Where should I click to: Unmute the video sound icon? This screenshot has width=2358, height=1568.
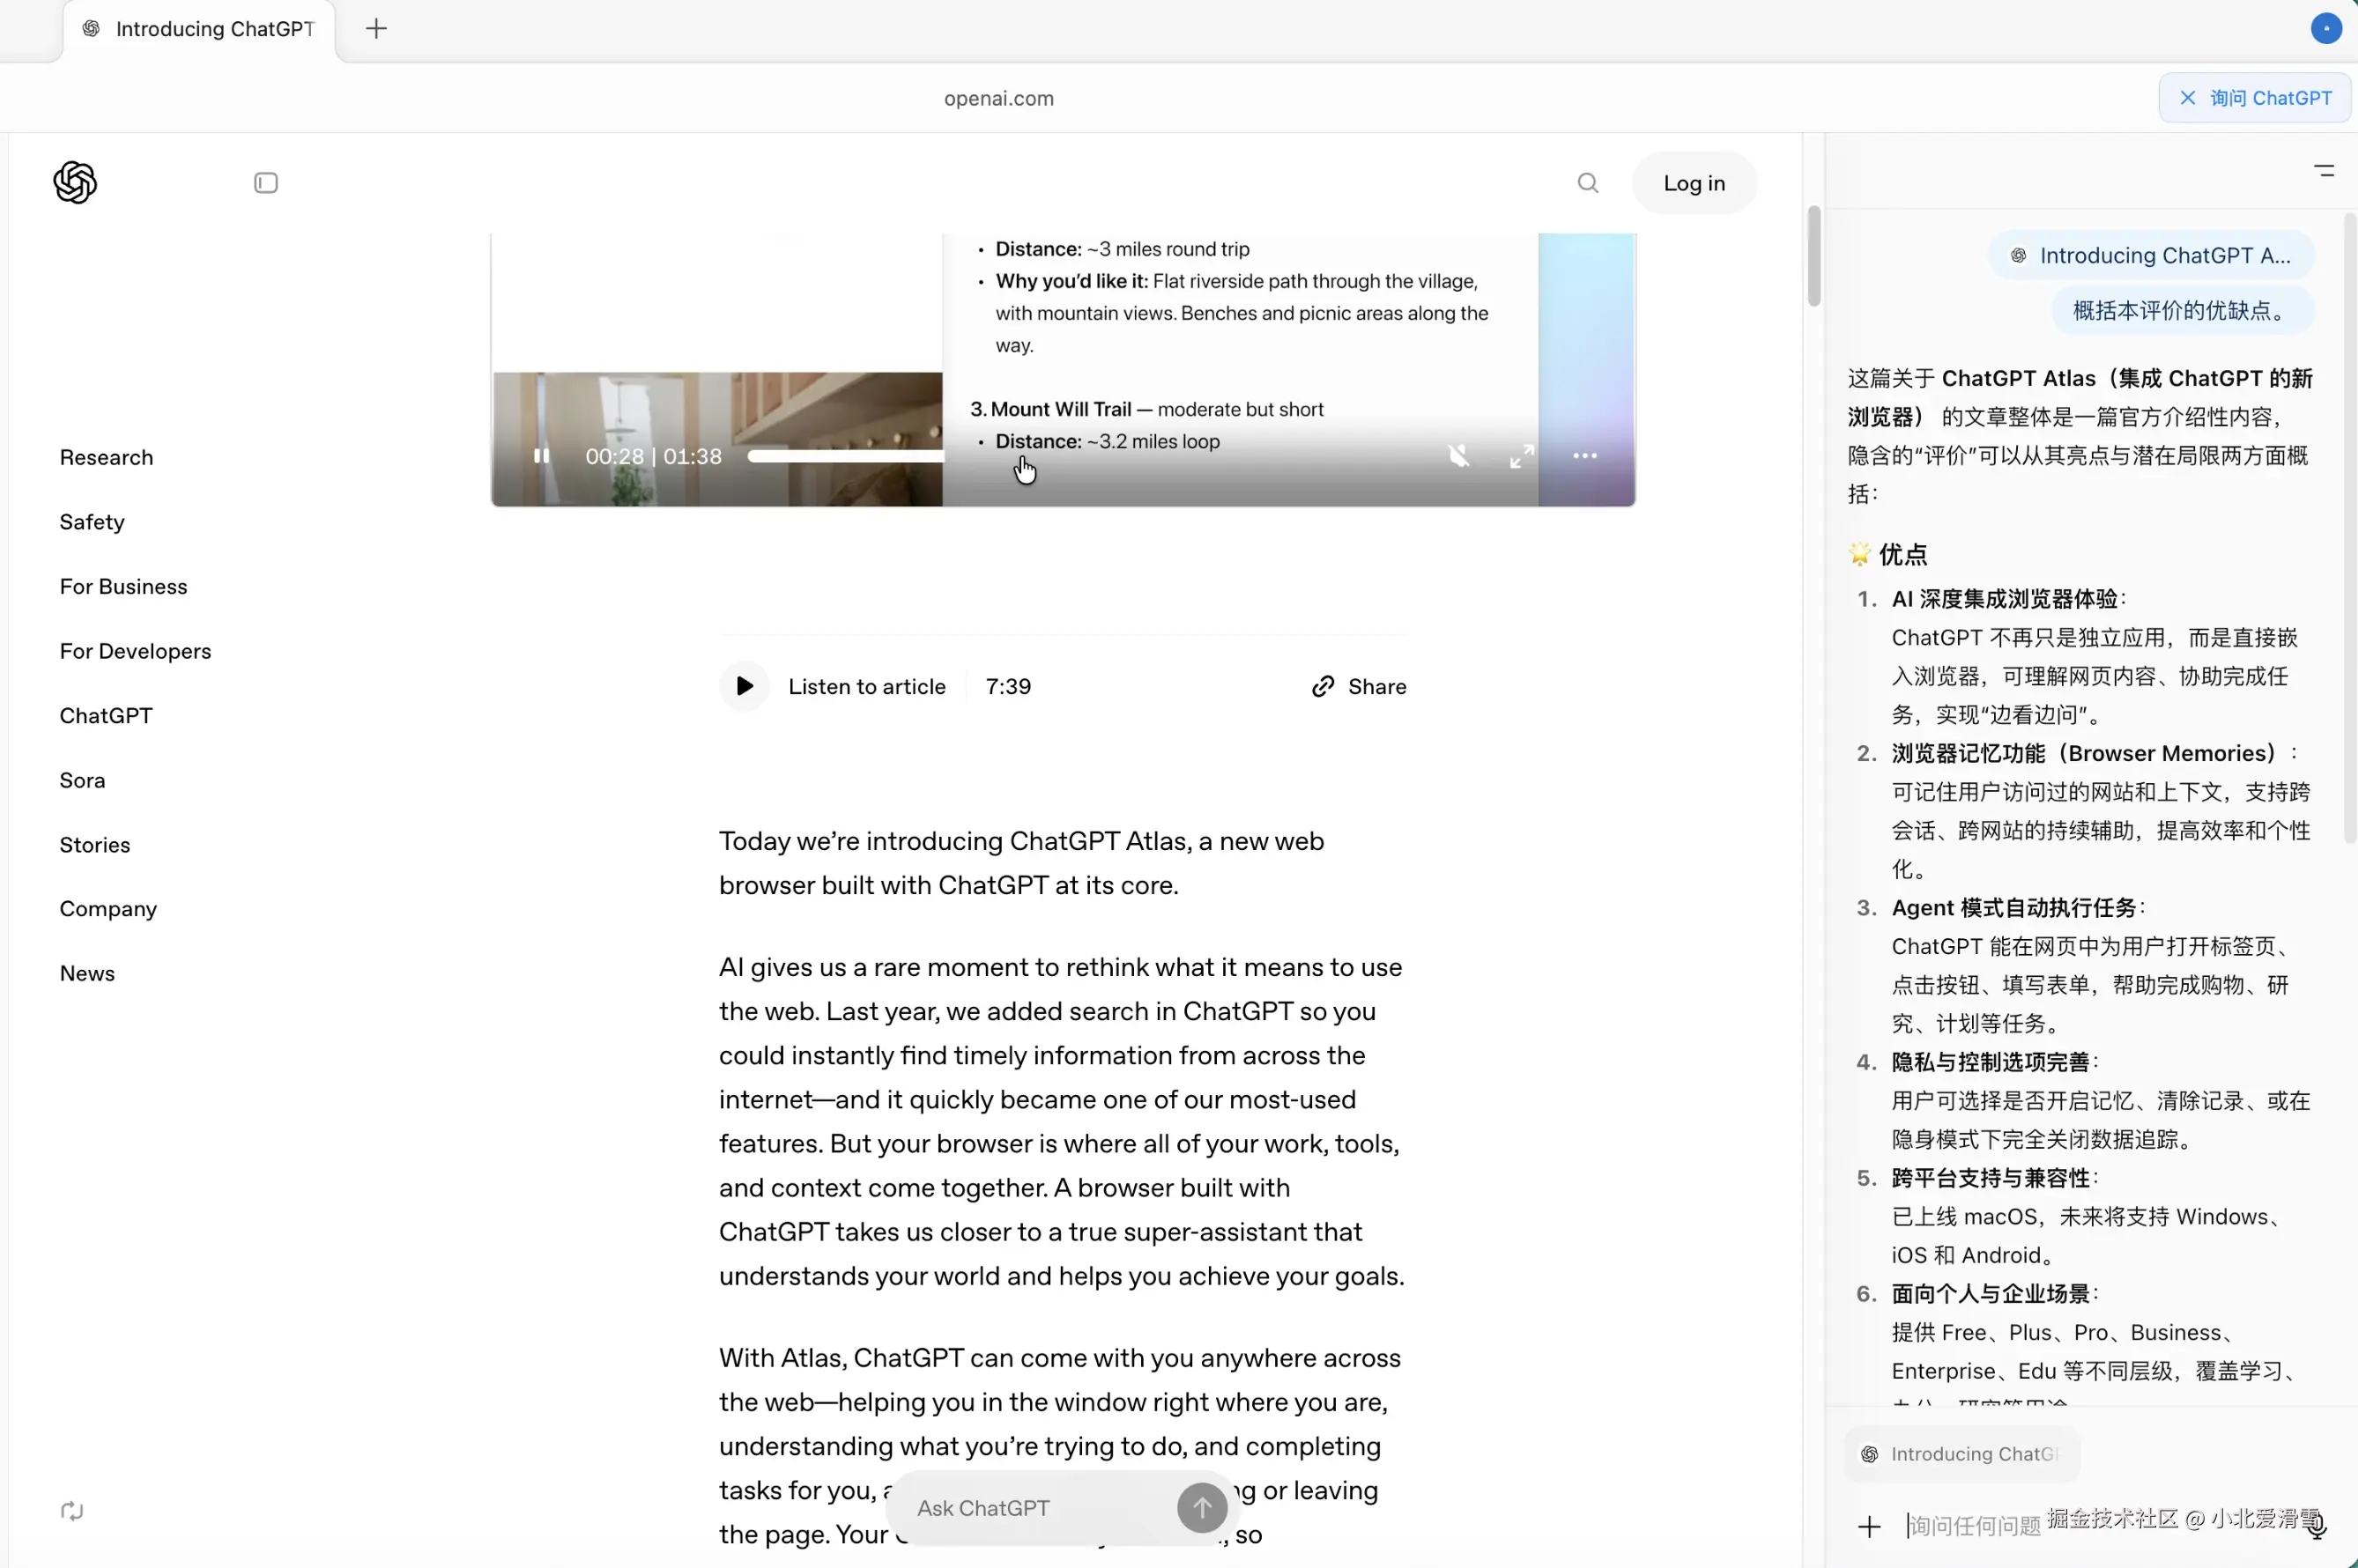click(x=1458, y=456)
